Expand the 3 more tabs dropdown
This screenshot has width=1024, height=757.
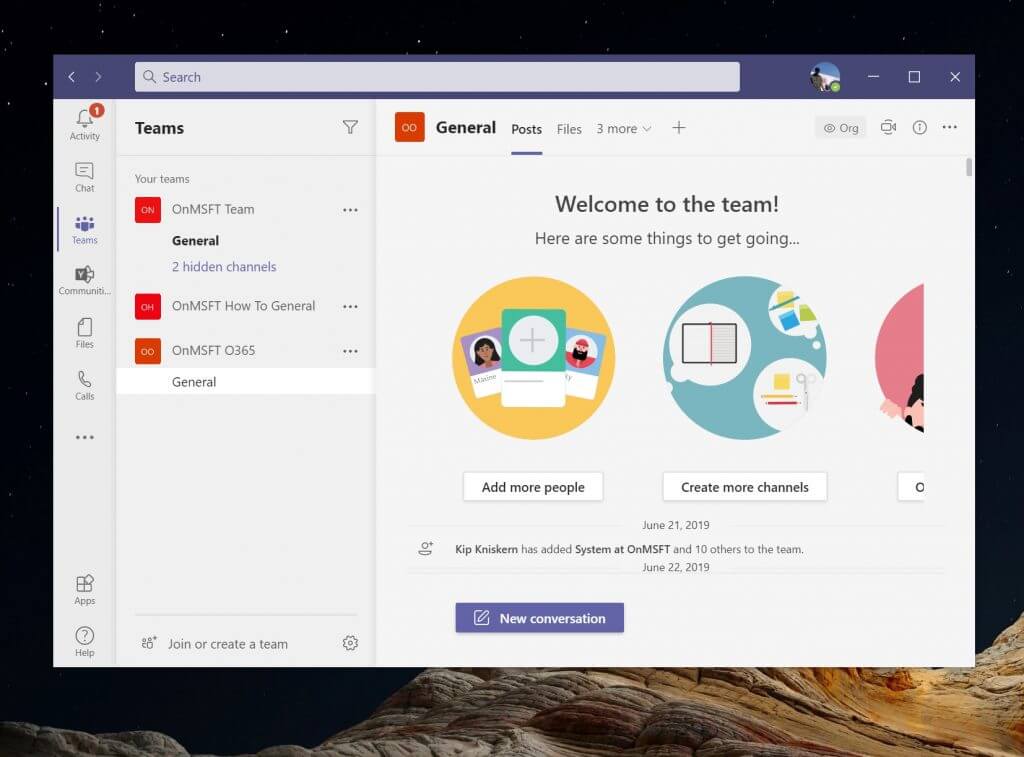tap(624, 129)
